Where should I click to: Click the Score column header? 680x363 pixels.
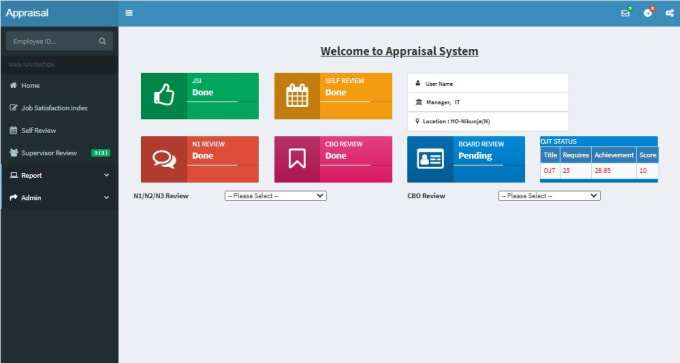(x=647, y=155)
